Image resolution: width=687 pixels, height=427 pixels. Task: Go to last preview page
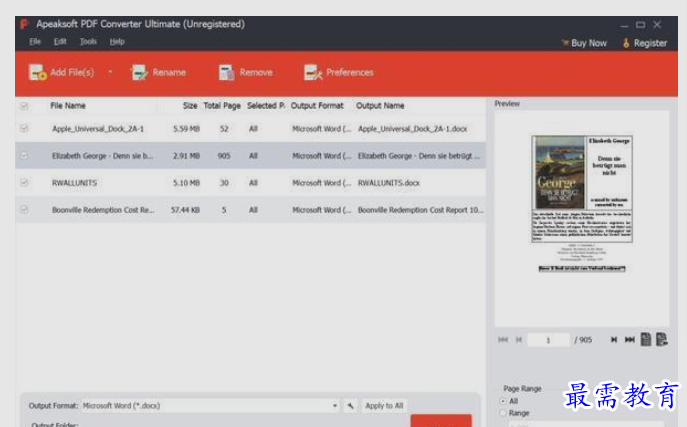630,340
